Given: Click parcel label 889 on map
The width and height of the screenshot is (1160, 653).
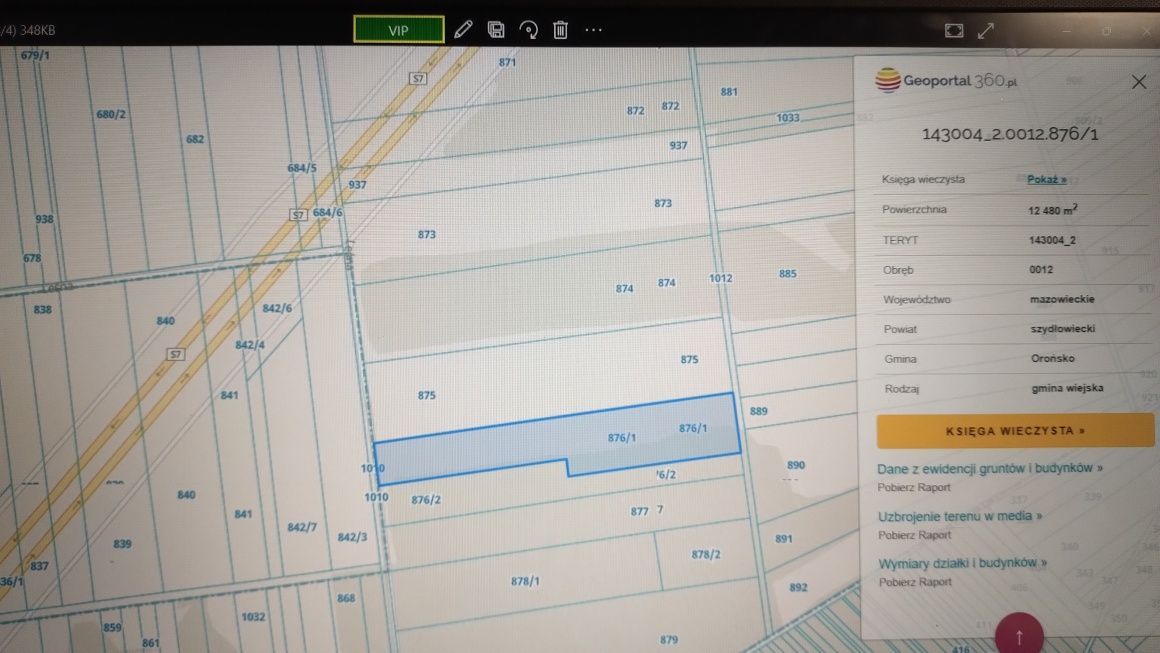Looking at the screenshot, I should coord(759,411).
